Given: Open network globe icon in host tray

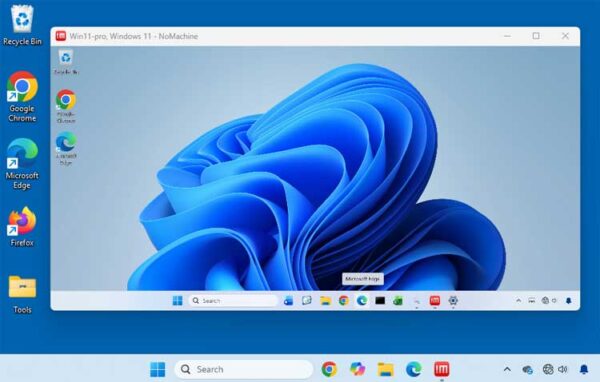Looking at the screenshot, I should tap(548, 369).
